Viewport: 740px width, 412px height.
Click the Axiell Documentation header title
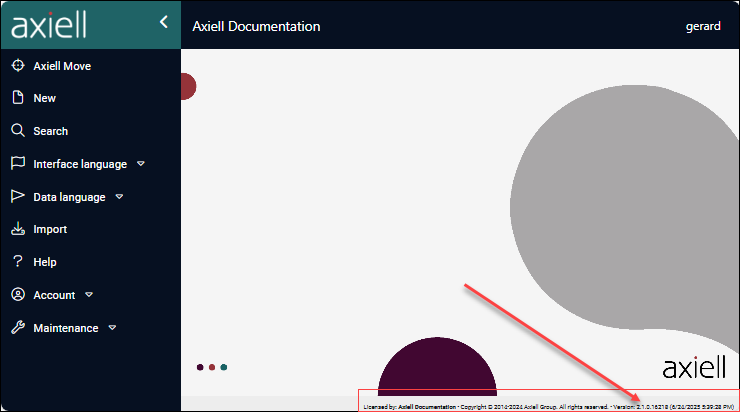coord(256,26)
